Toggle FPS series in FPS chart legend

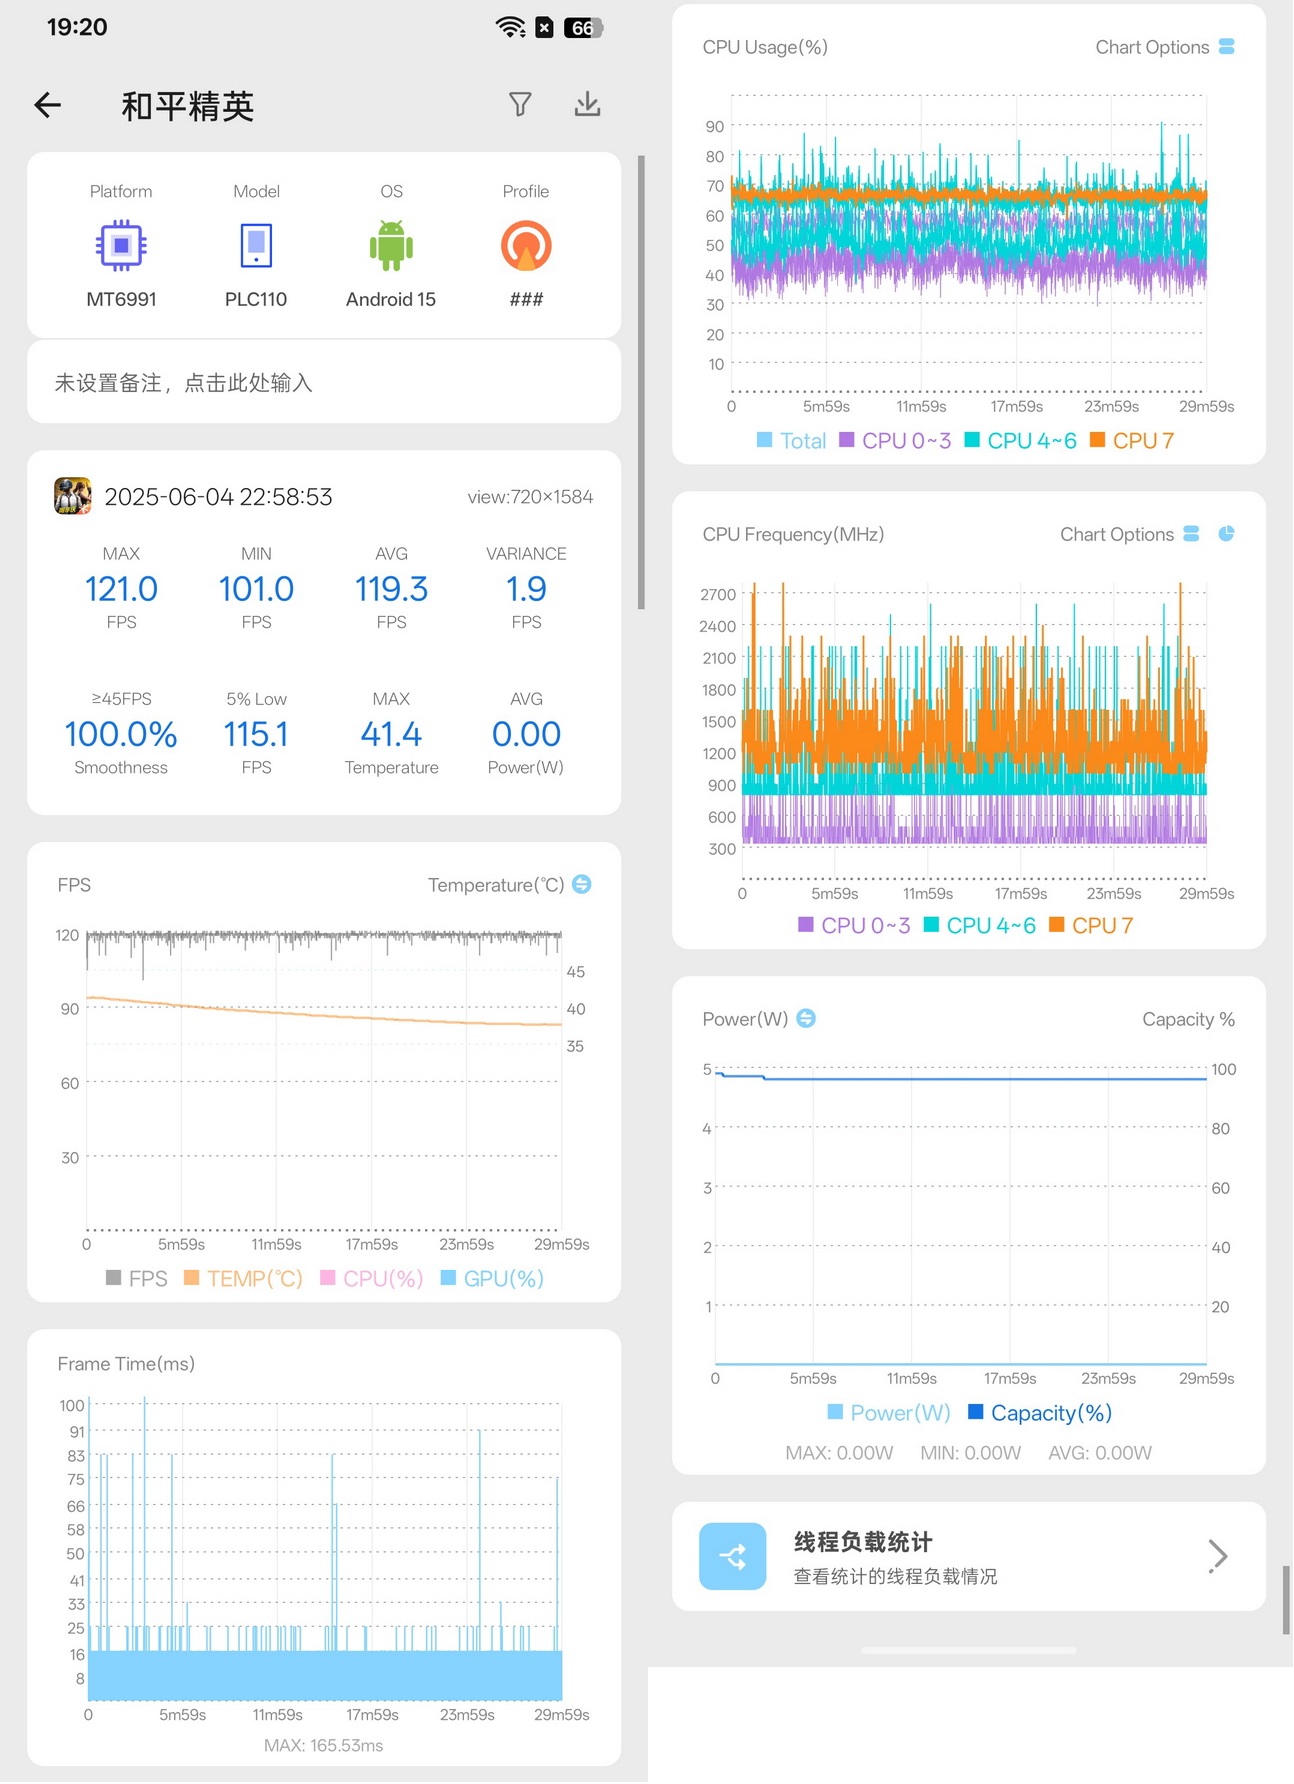coord(137,1278)
